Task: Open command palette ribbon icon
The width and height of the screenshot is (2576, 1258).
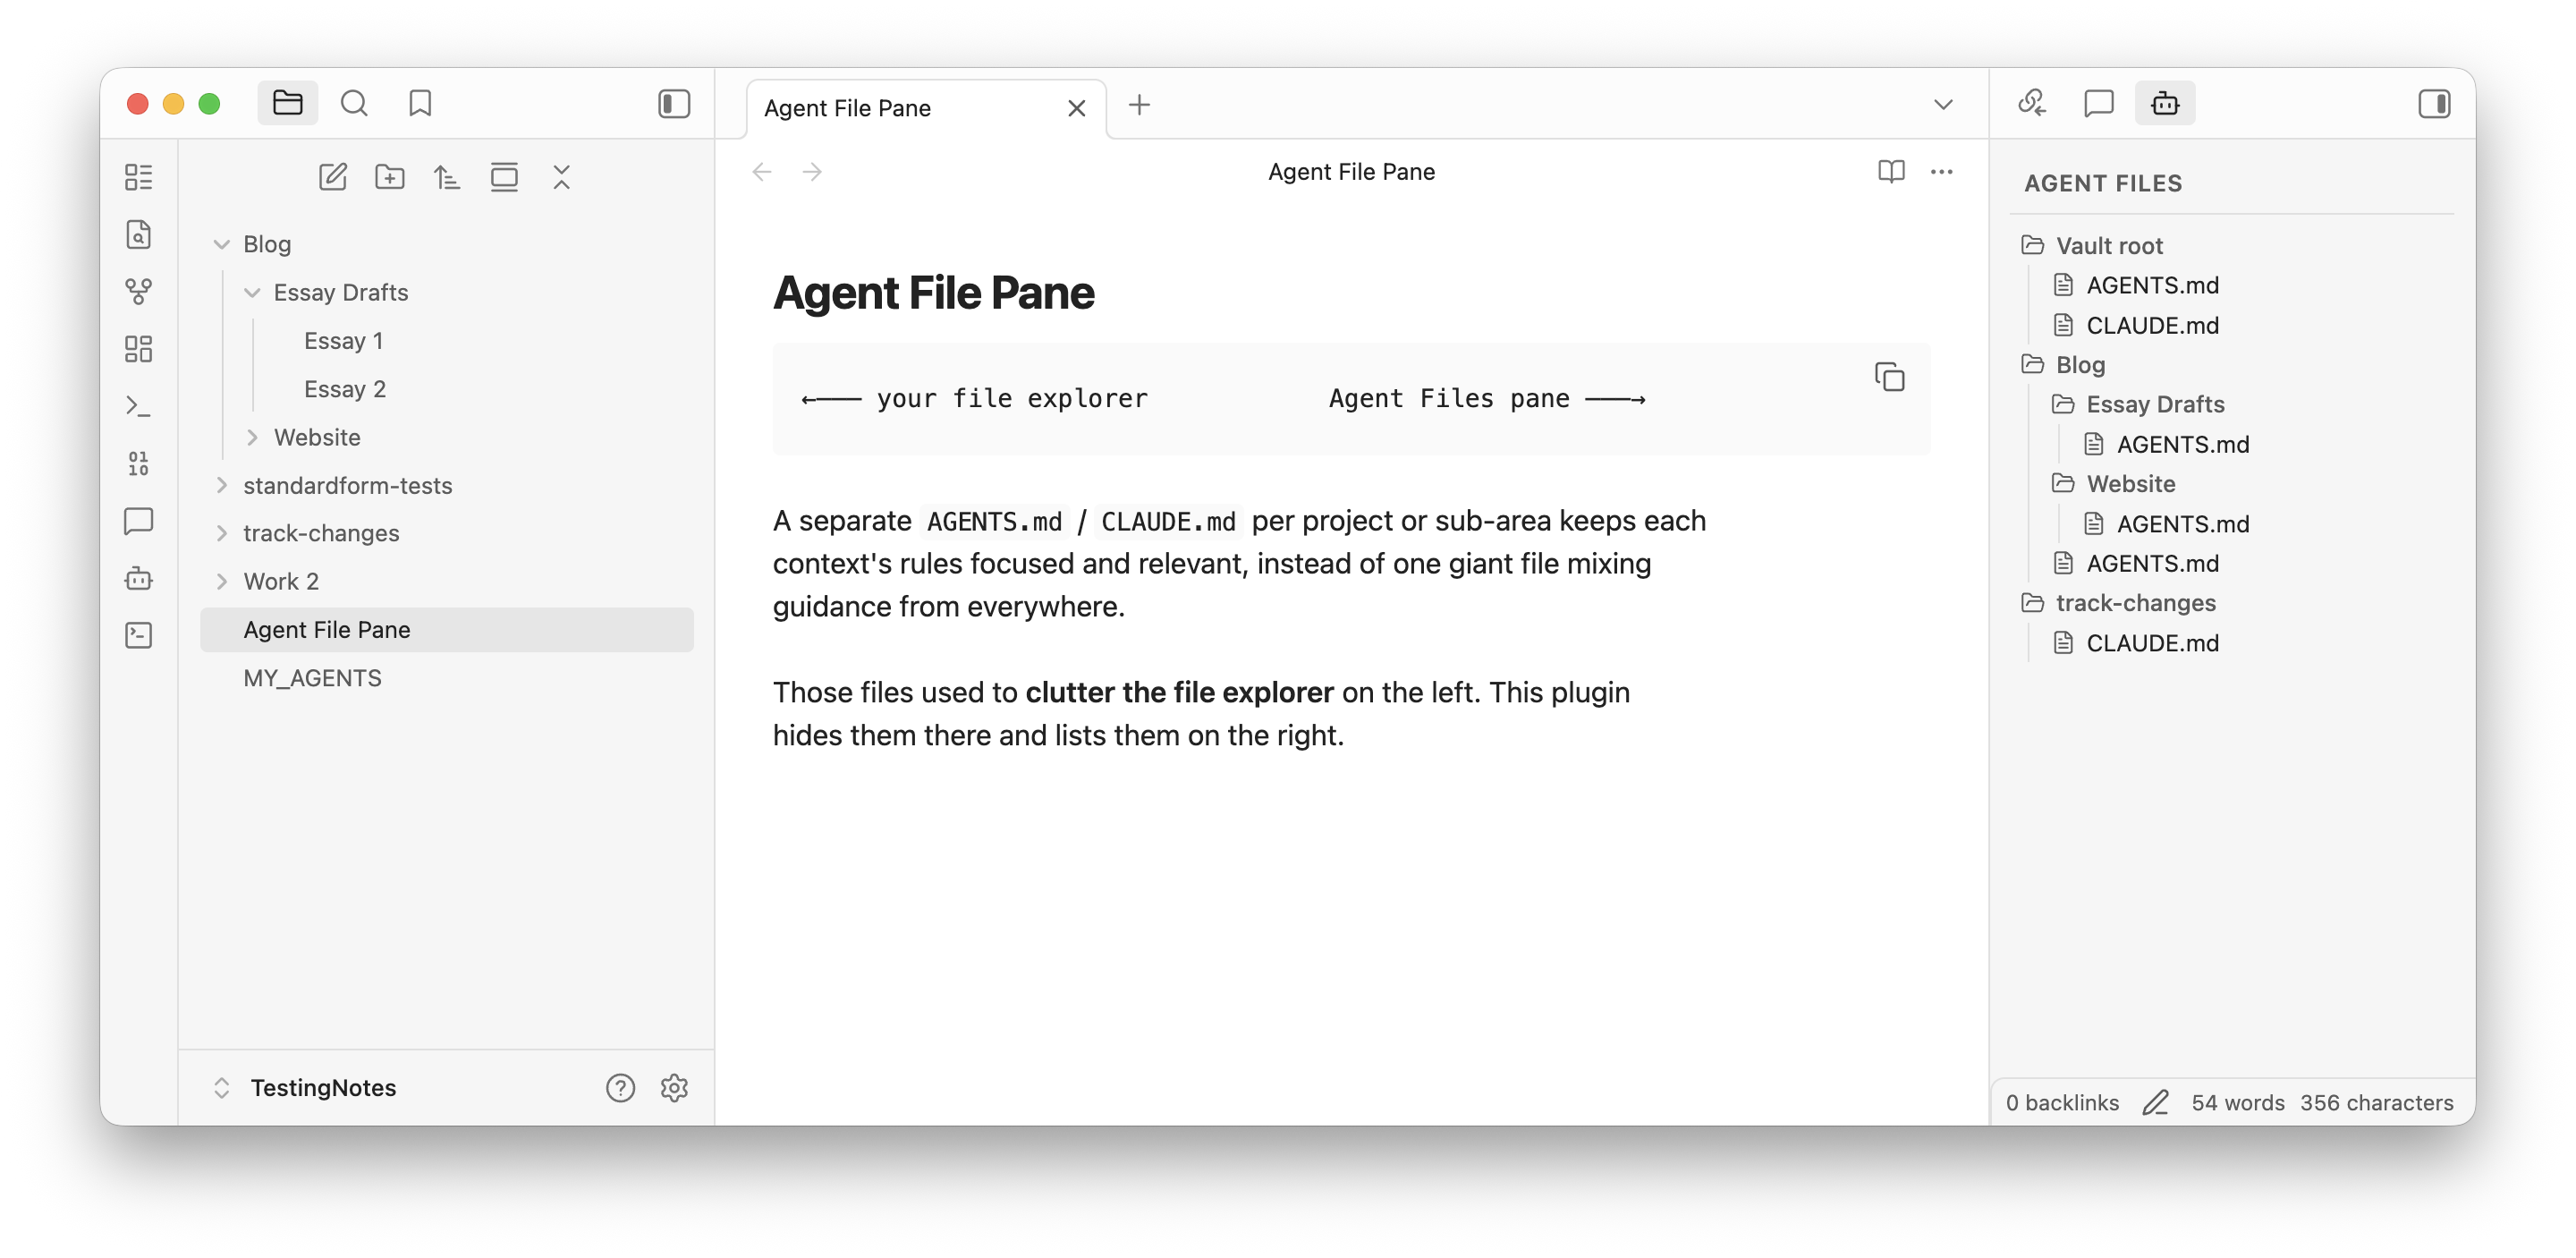Action: (x=139, y=405)
